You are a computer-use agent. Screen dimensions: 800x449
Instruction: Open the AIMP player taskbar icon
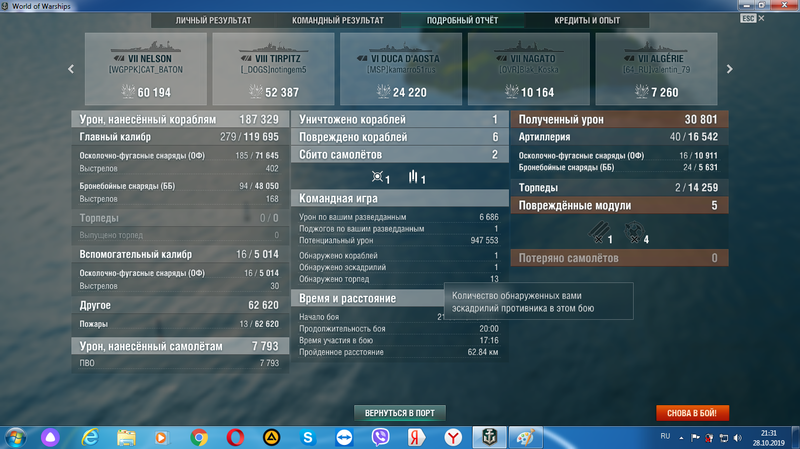coord(271,438)
